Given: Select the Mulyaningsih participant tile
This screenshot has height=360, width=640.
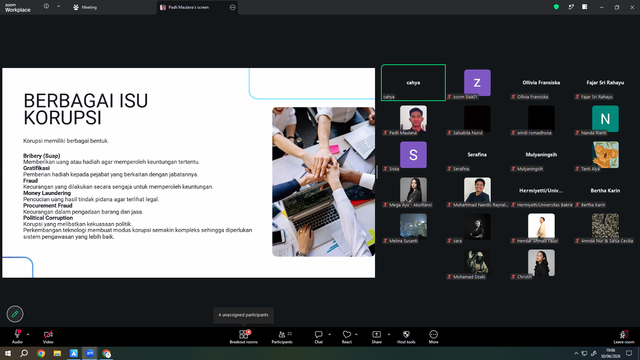Looking at the screenshot, I should (541, 155).
